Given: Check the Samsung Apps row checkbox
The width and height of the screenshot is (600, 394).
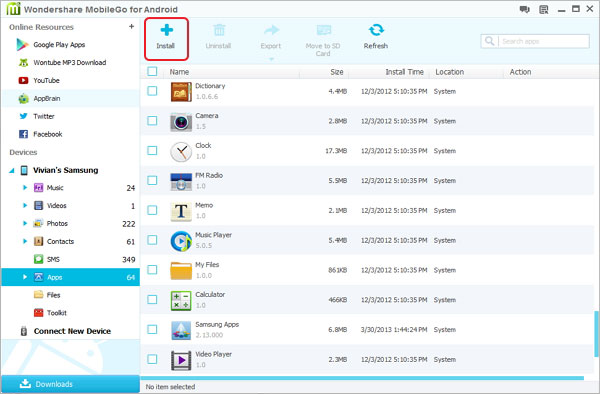Looking at the screenshot, I should point(152,329).
